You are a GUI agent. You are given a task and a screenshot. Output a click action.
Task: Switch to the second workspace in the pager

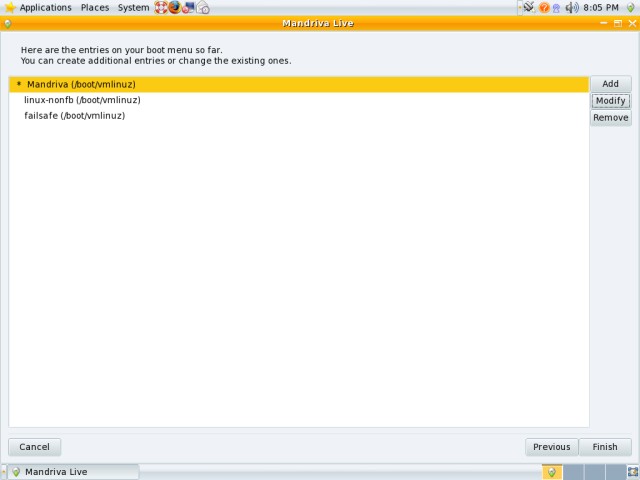pos(573,472)
